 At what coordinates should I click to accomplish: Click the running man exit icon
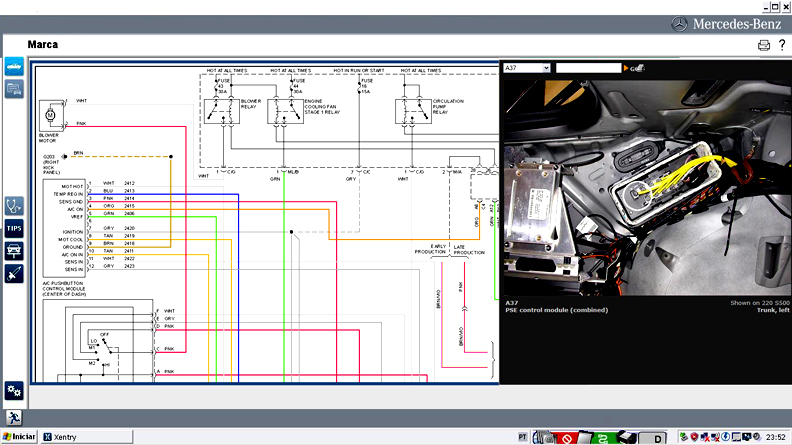pos(14,418)
